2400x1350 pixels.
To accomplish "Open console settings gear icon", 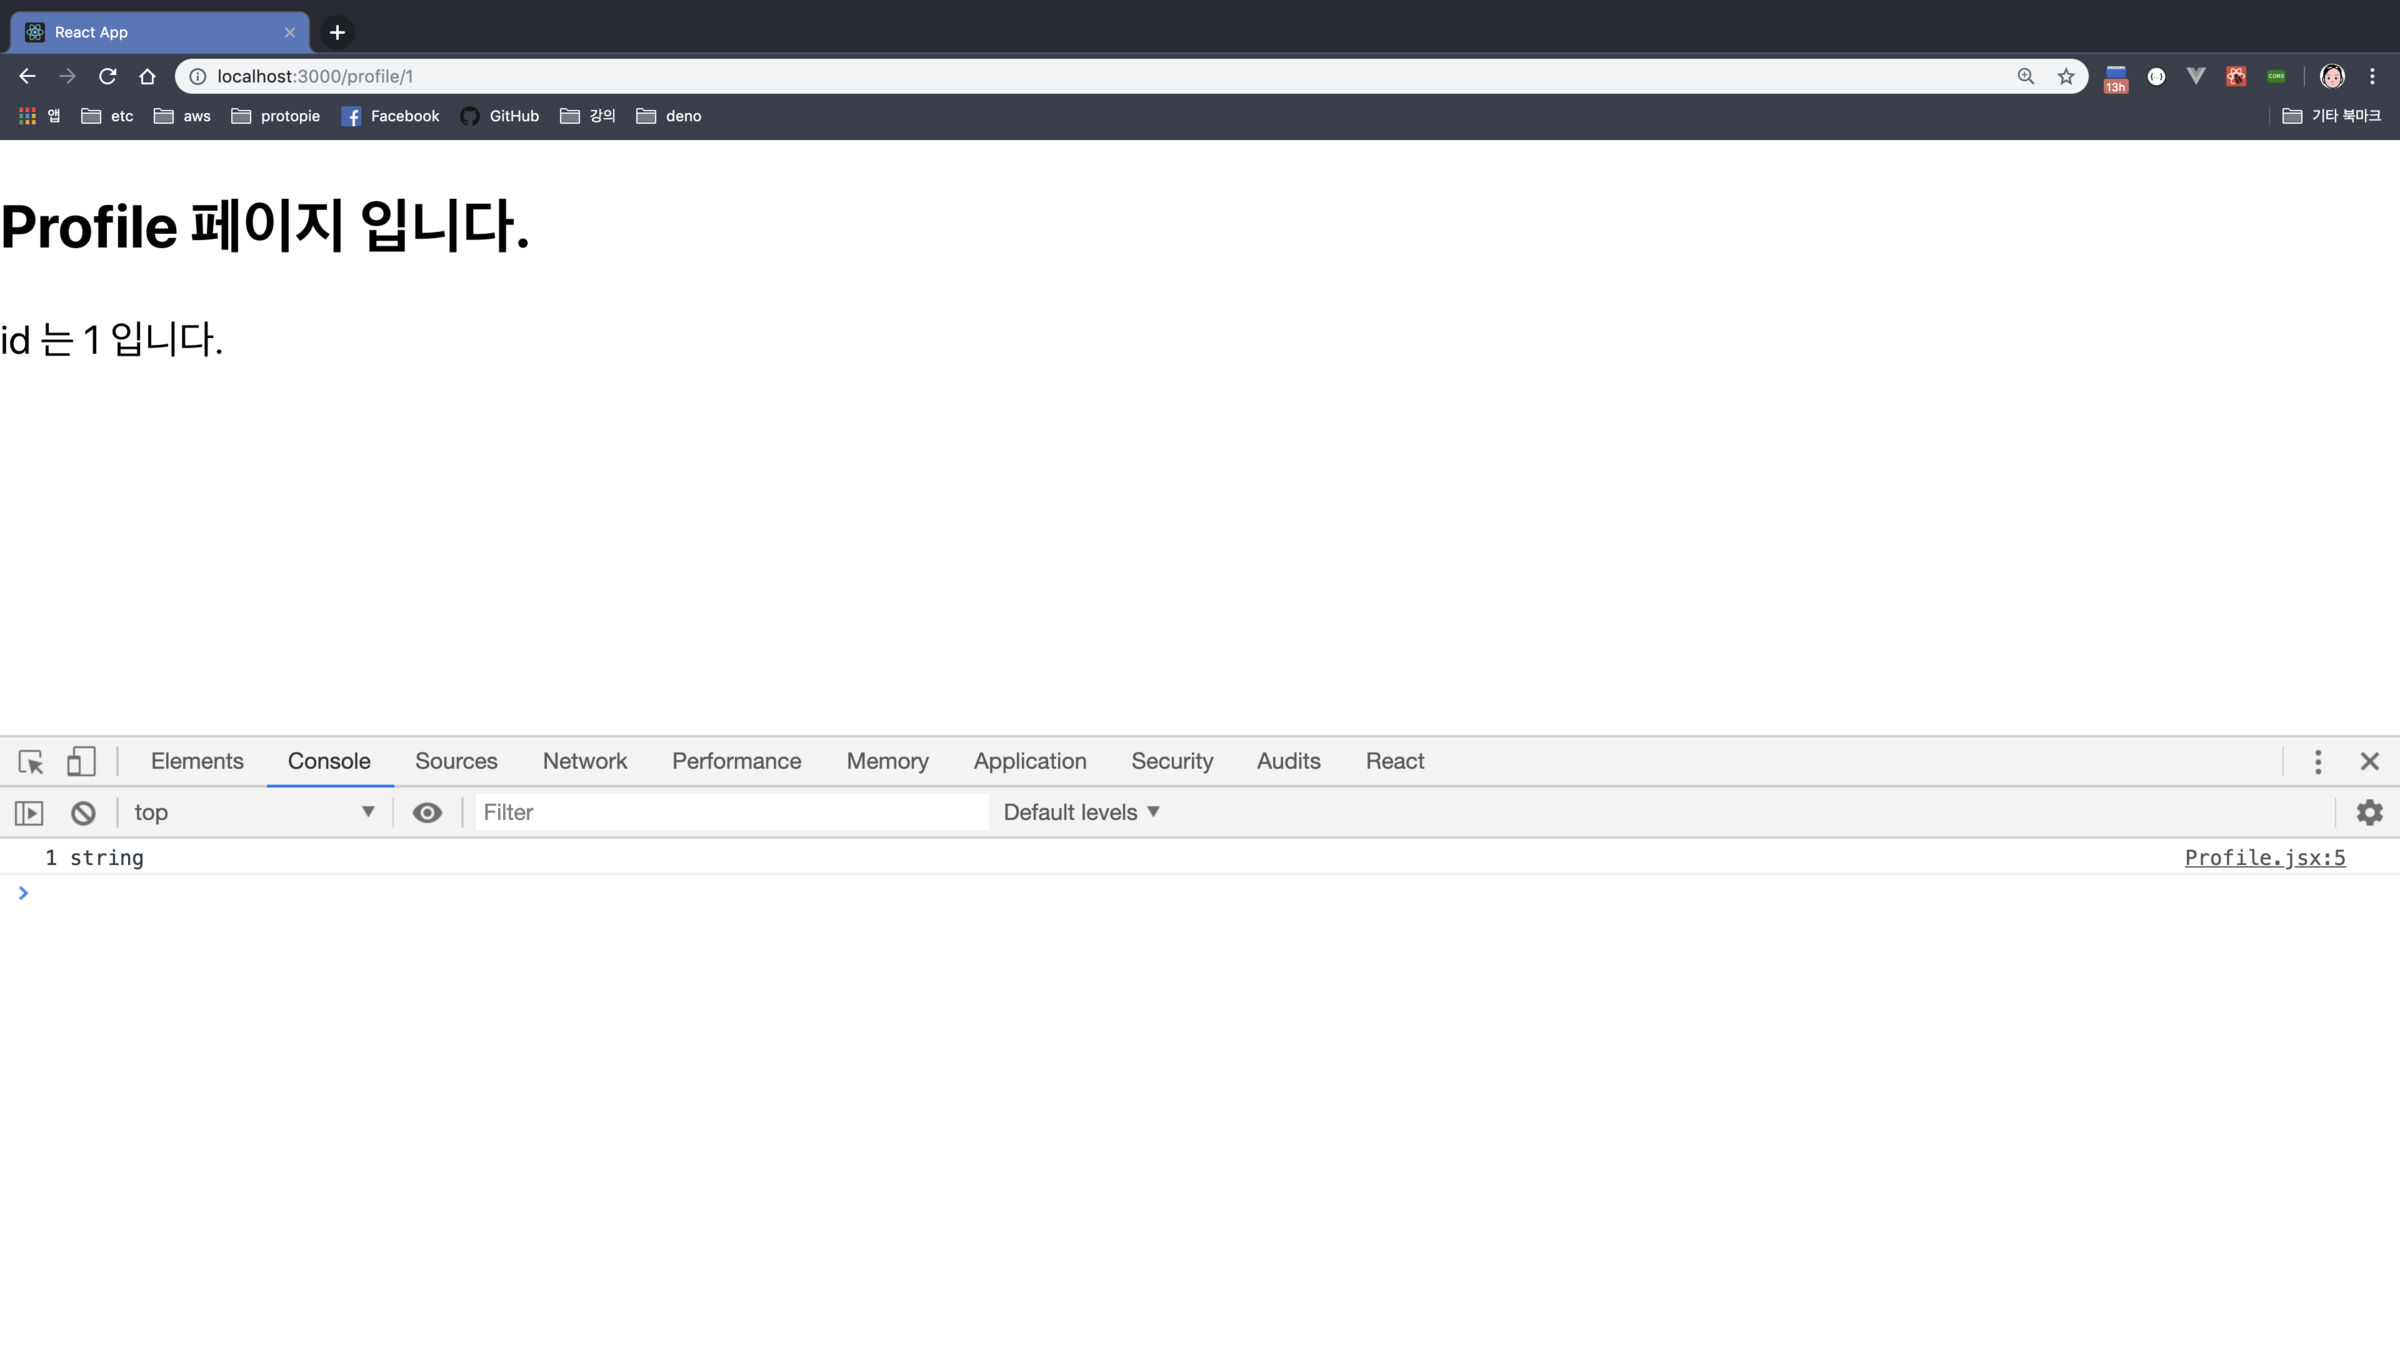I will coord(2369,813).
